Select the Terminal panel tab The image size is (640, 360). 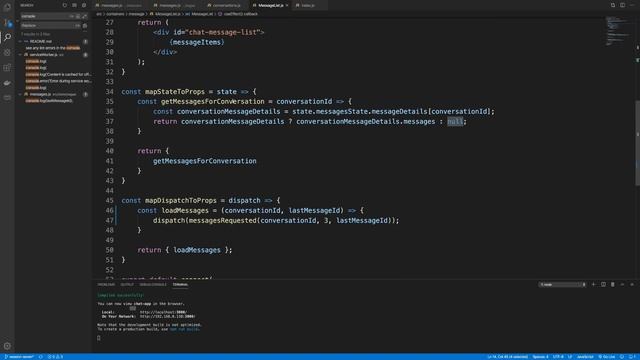(180, 284)
